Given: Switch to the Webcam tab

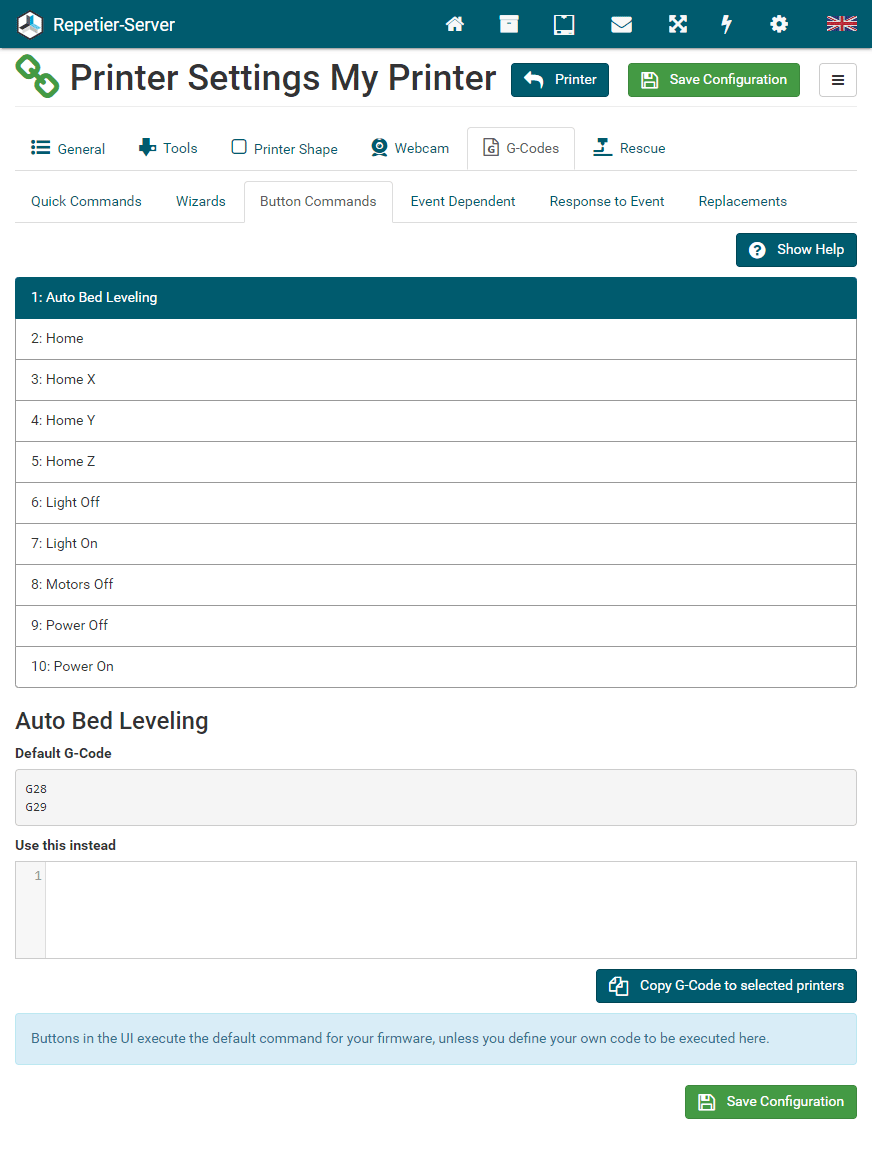Looking at the screenshot, I should point(410,148).
